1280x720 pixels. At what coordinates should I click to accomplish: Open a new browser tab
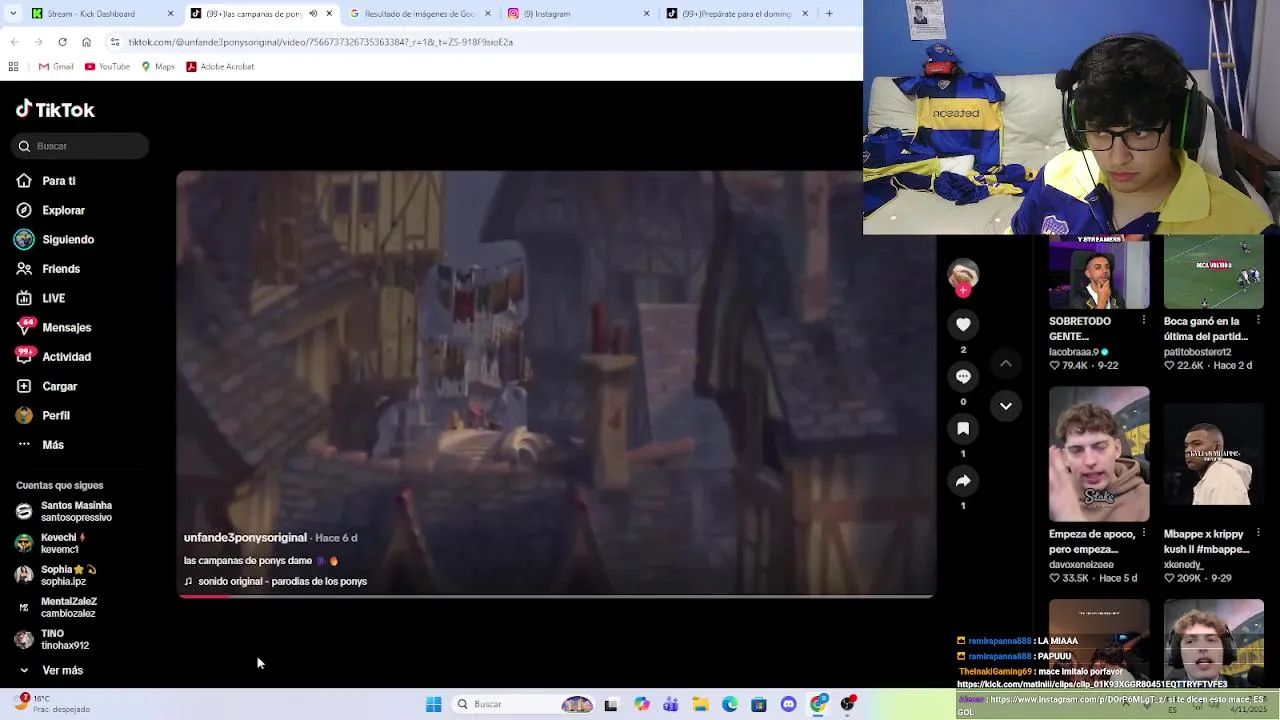click(x=829, y=14)
